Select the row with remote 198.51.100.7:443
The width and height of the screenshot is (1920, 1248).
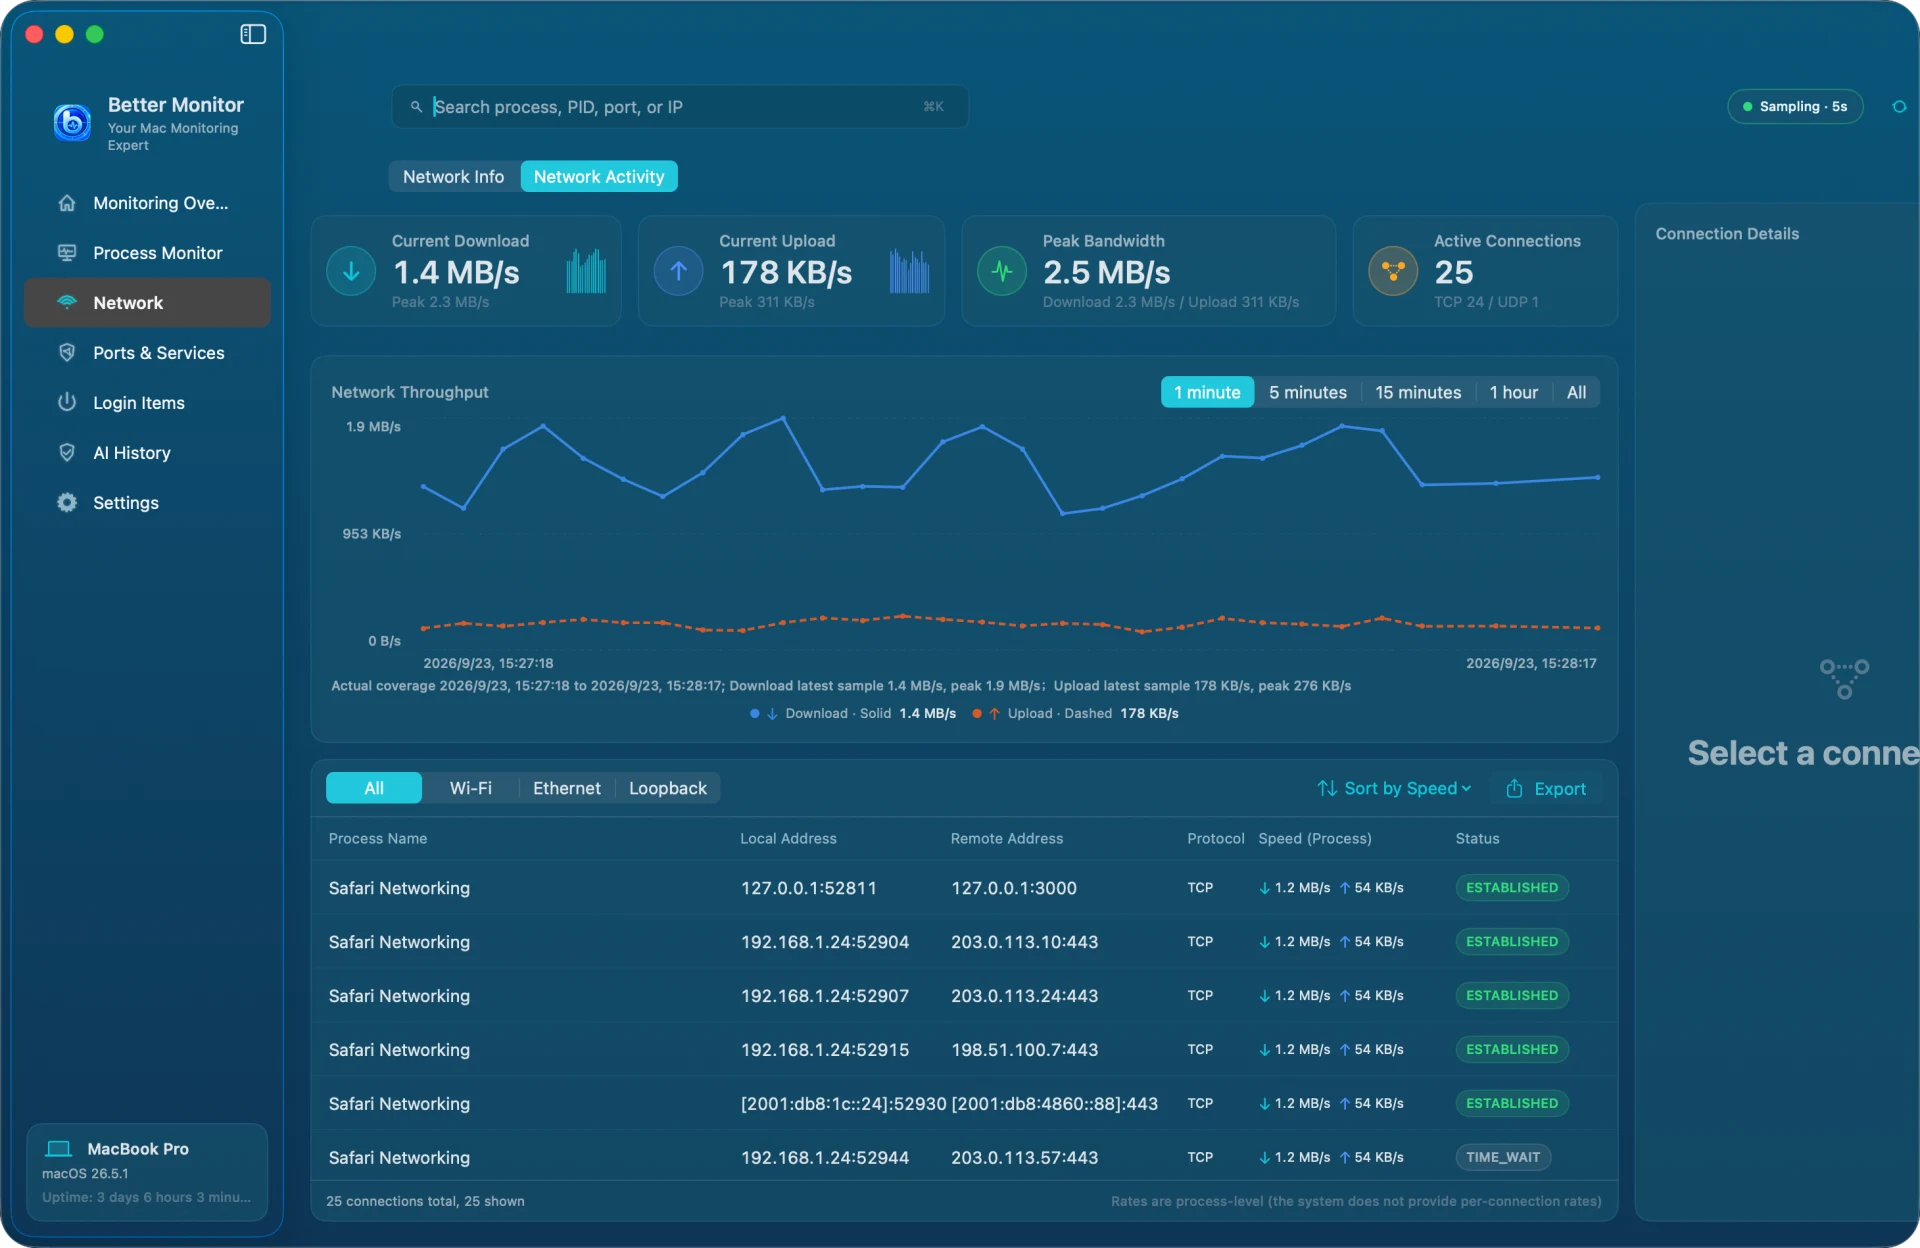pos(964,1050)
